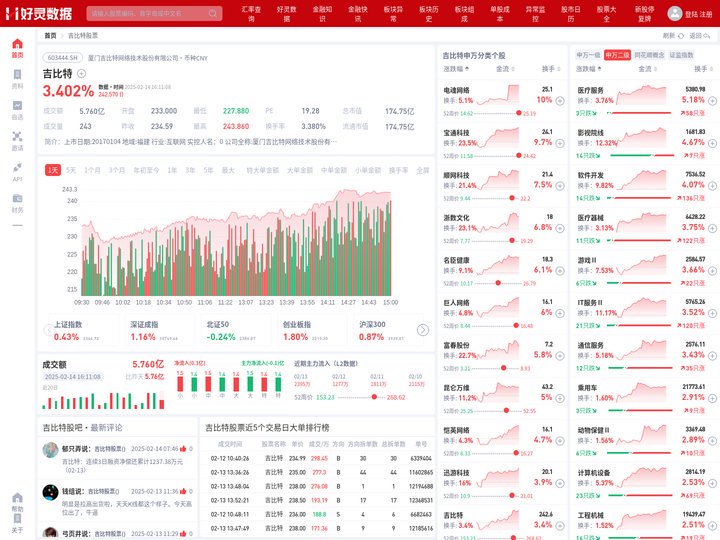Click the next arrow in the index carousel
Viewport: 720px width, 540px height.
423,330
